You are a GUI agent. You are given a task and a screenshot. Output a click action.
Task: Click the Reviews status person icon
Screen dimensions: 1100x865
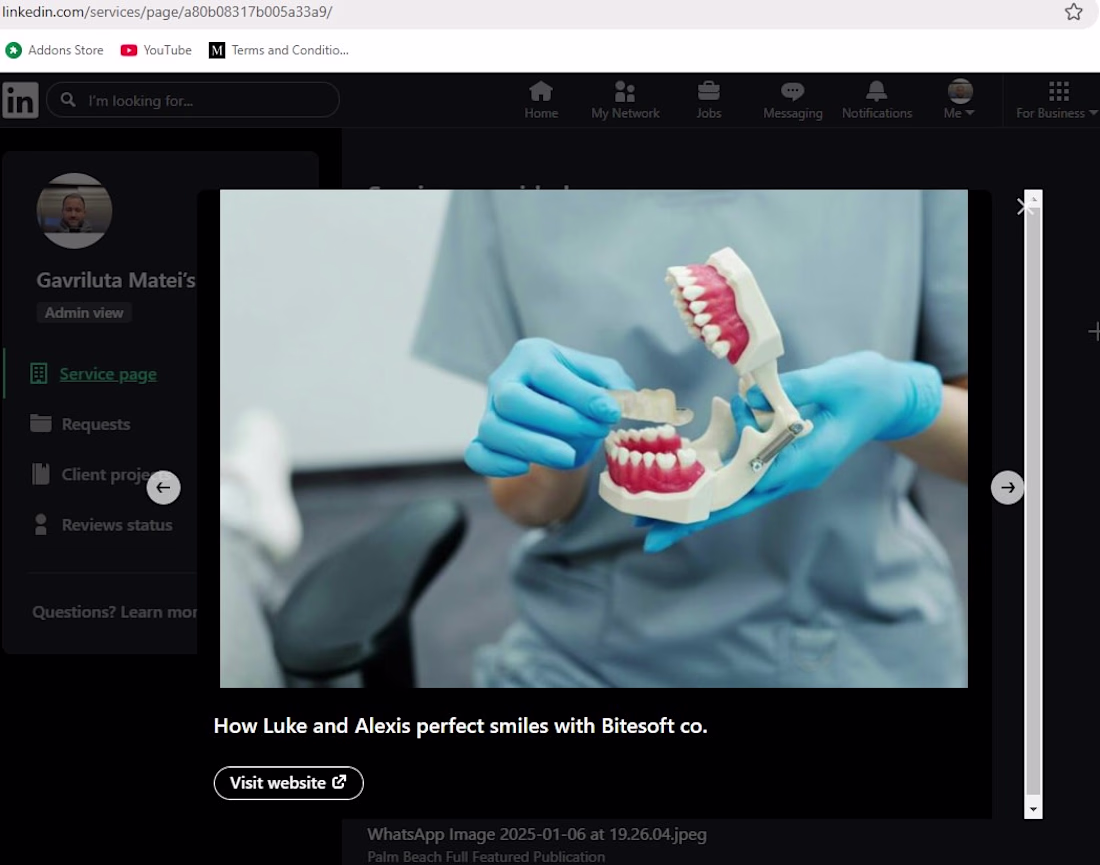[x=41, y=524]
